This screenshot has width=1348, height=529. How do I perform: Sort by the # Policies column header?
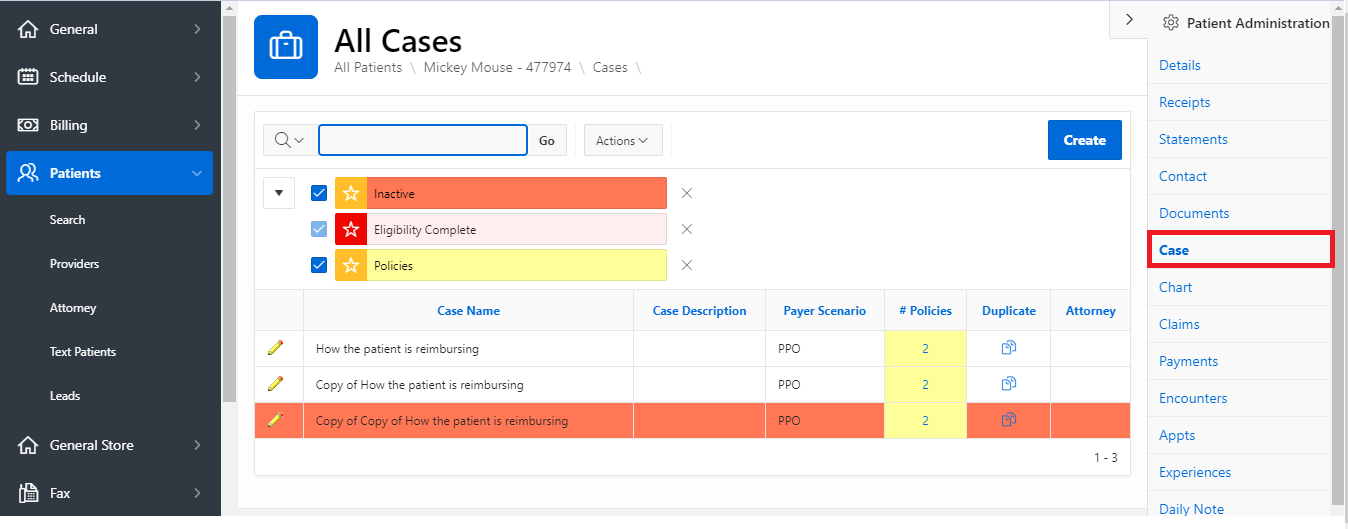click(x=925, y=311)
